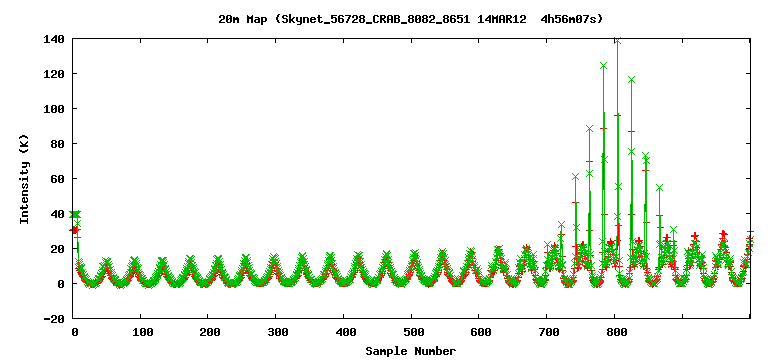Click the 500 x-axis tick label
Viewport: 768px width, 360px height.
(412, 332)
